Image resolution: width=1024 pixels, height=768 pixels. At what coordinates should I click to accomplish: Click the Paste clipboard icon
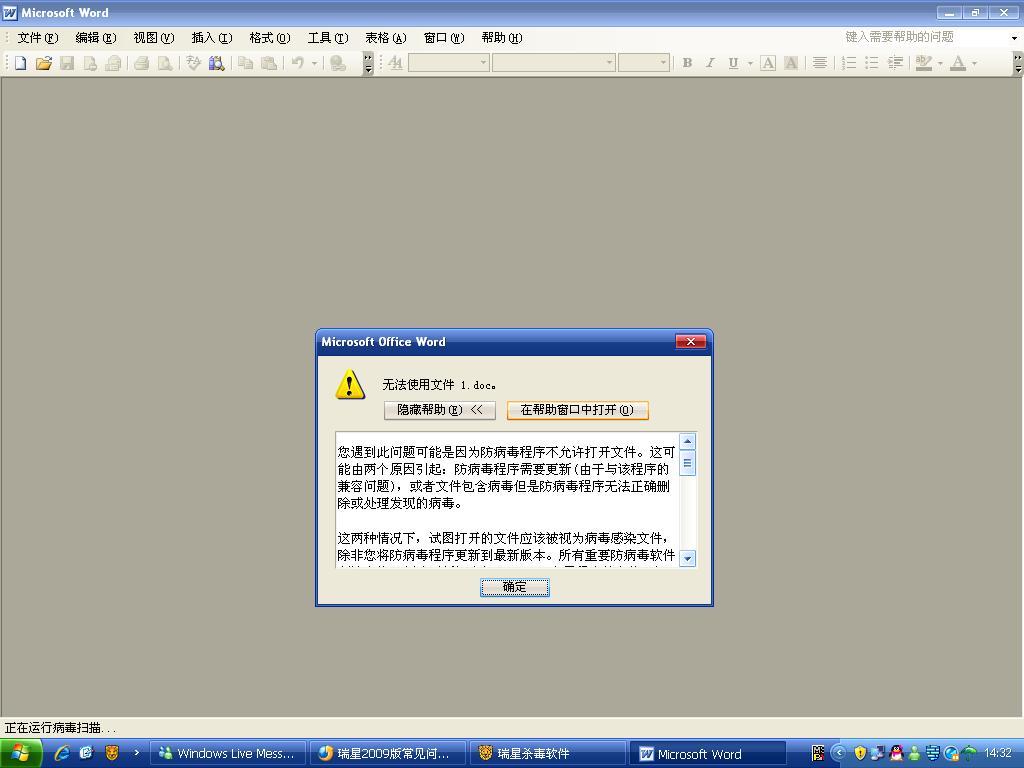coord(268,63)
